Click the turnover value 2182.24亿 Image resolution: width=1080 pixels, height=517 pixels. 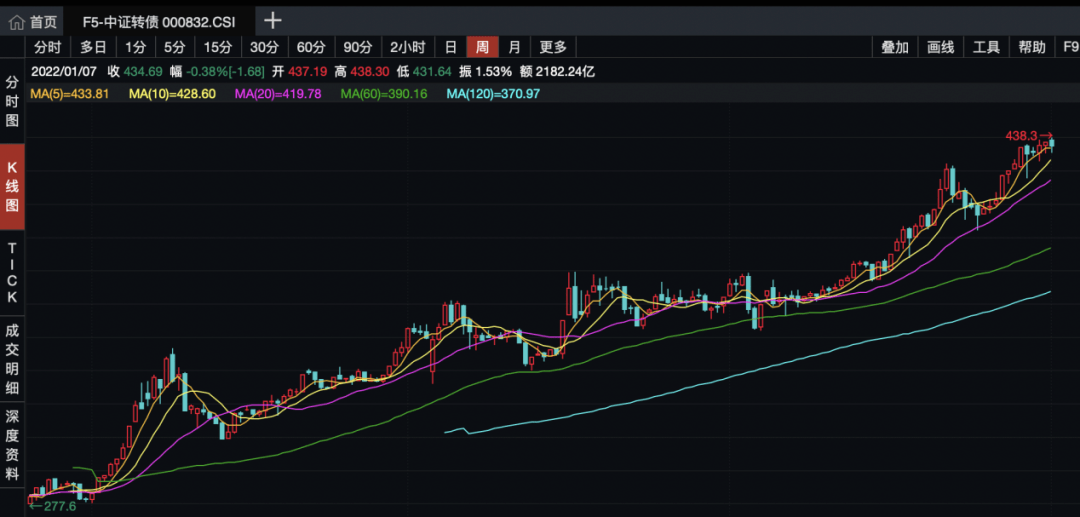(x=565, y=72)
